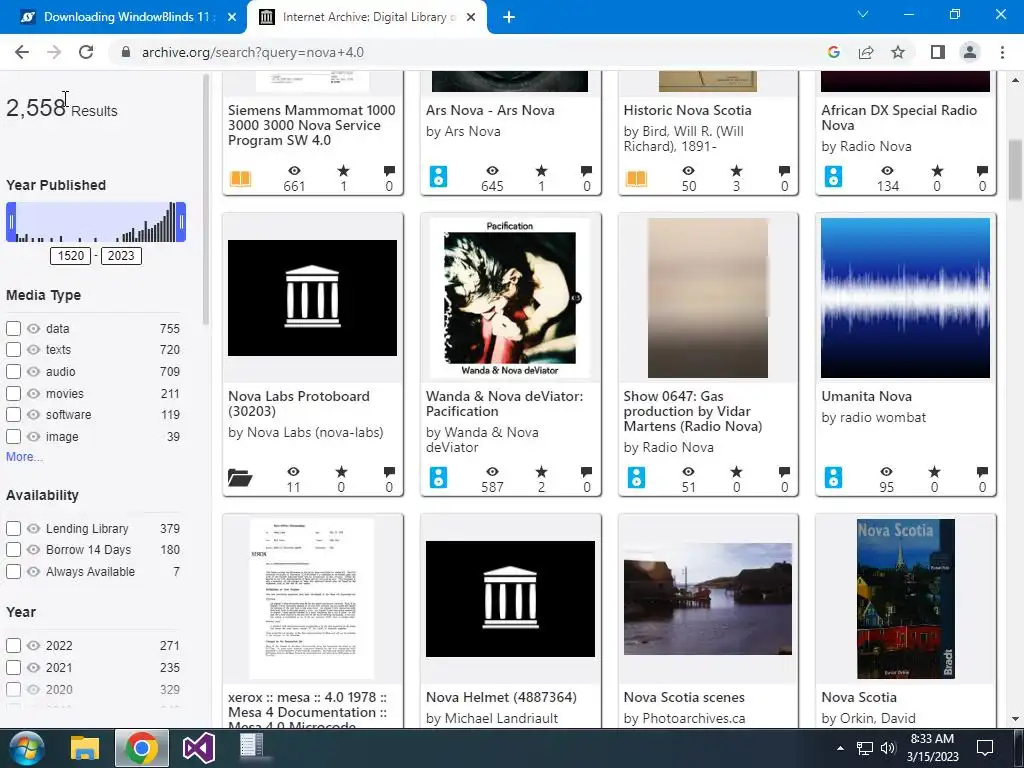Check the Lending Library availability checkbox

13,528
